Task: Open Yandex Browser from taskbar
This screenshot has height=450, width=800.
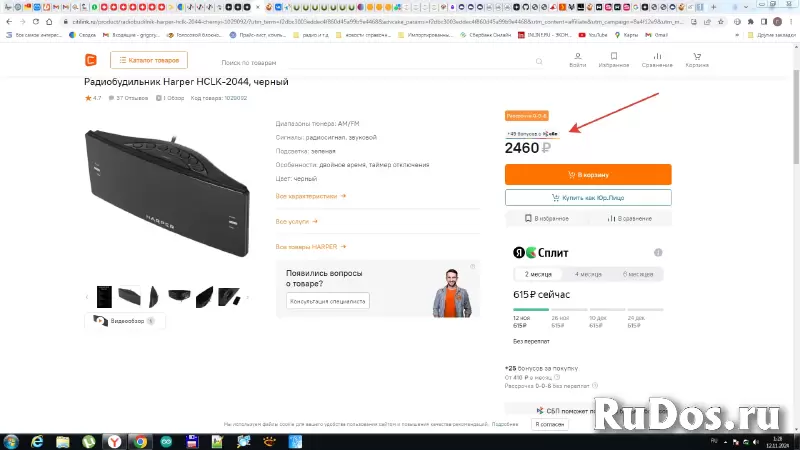Action: (x=114, y=441)
